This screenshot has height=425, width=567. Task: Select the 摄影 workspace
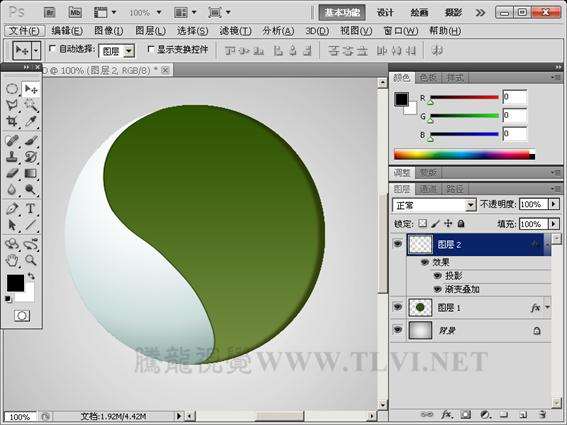[453, 13]
